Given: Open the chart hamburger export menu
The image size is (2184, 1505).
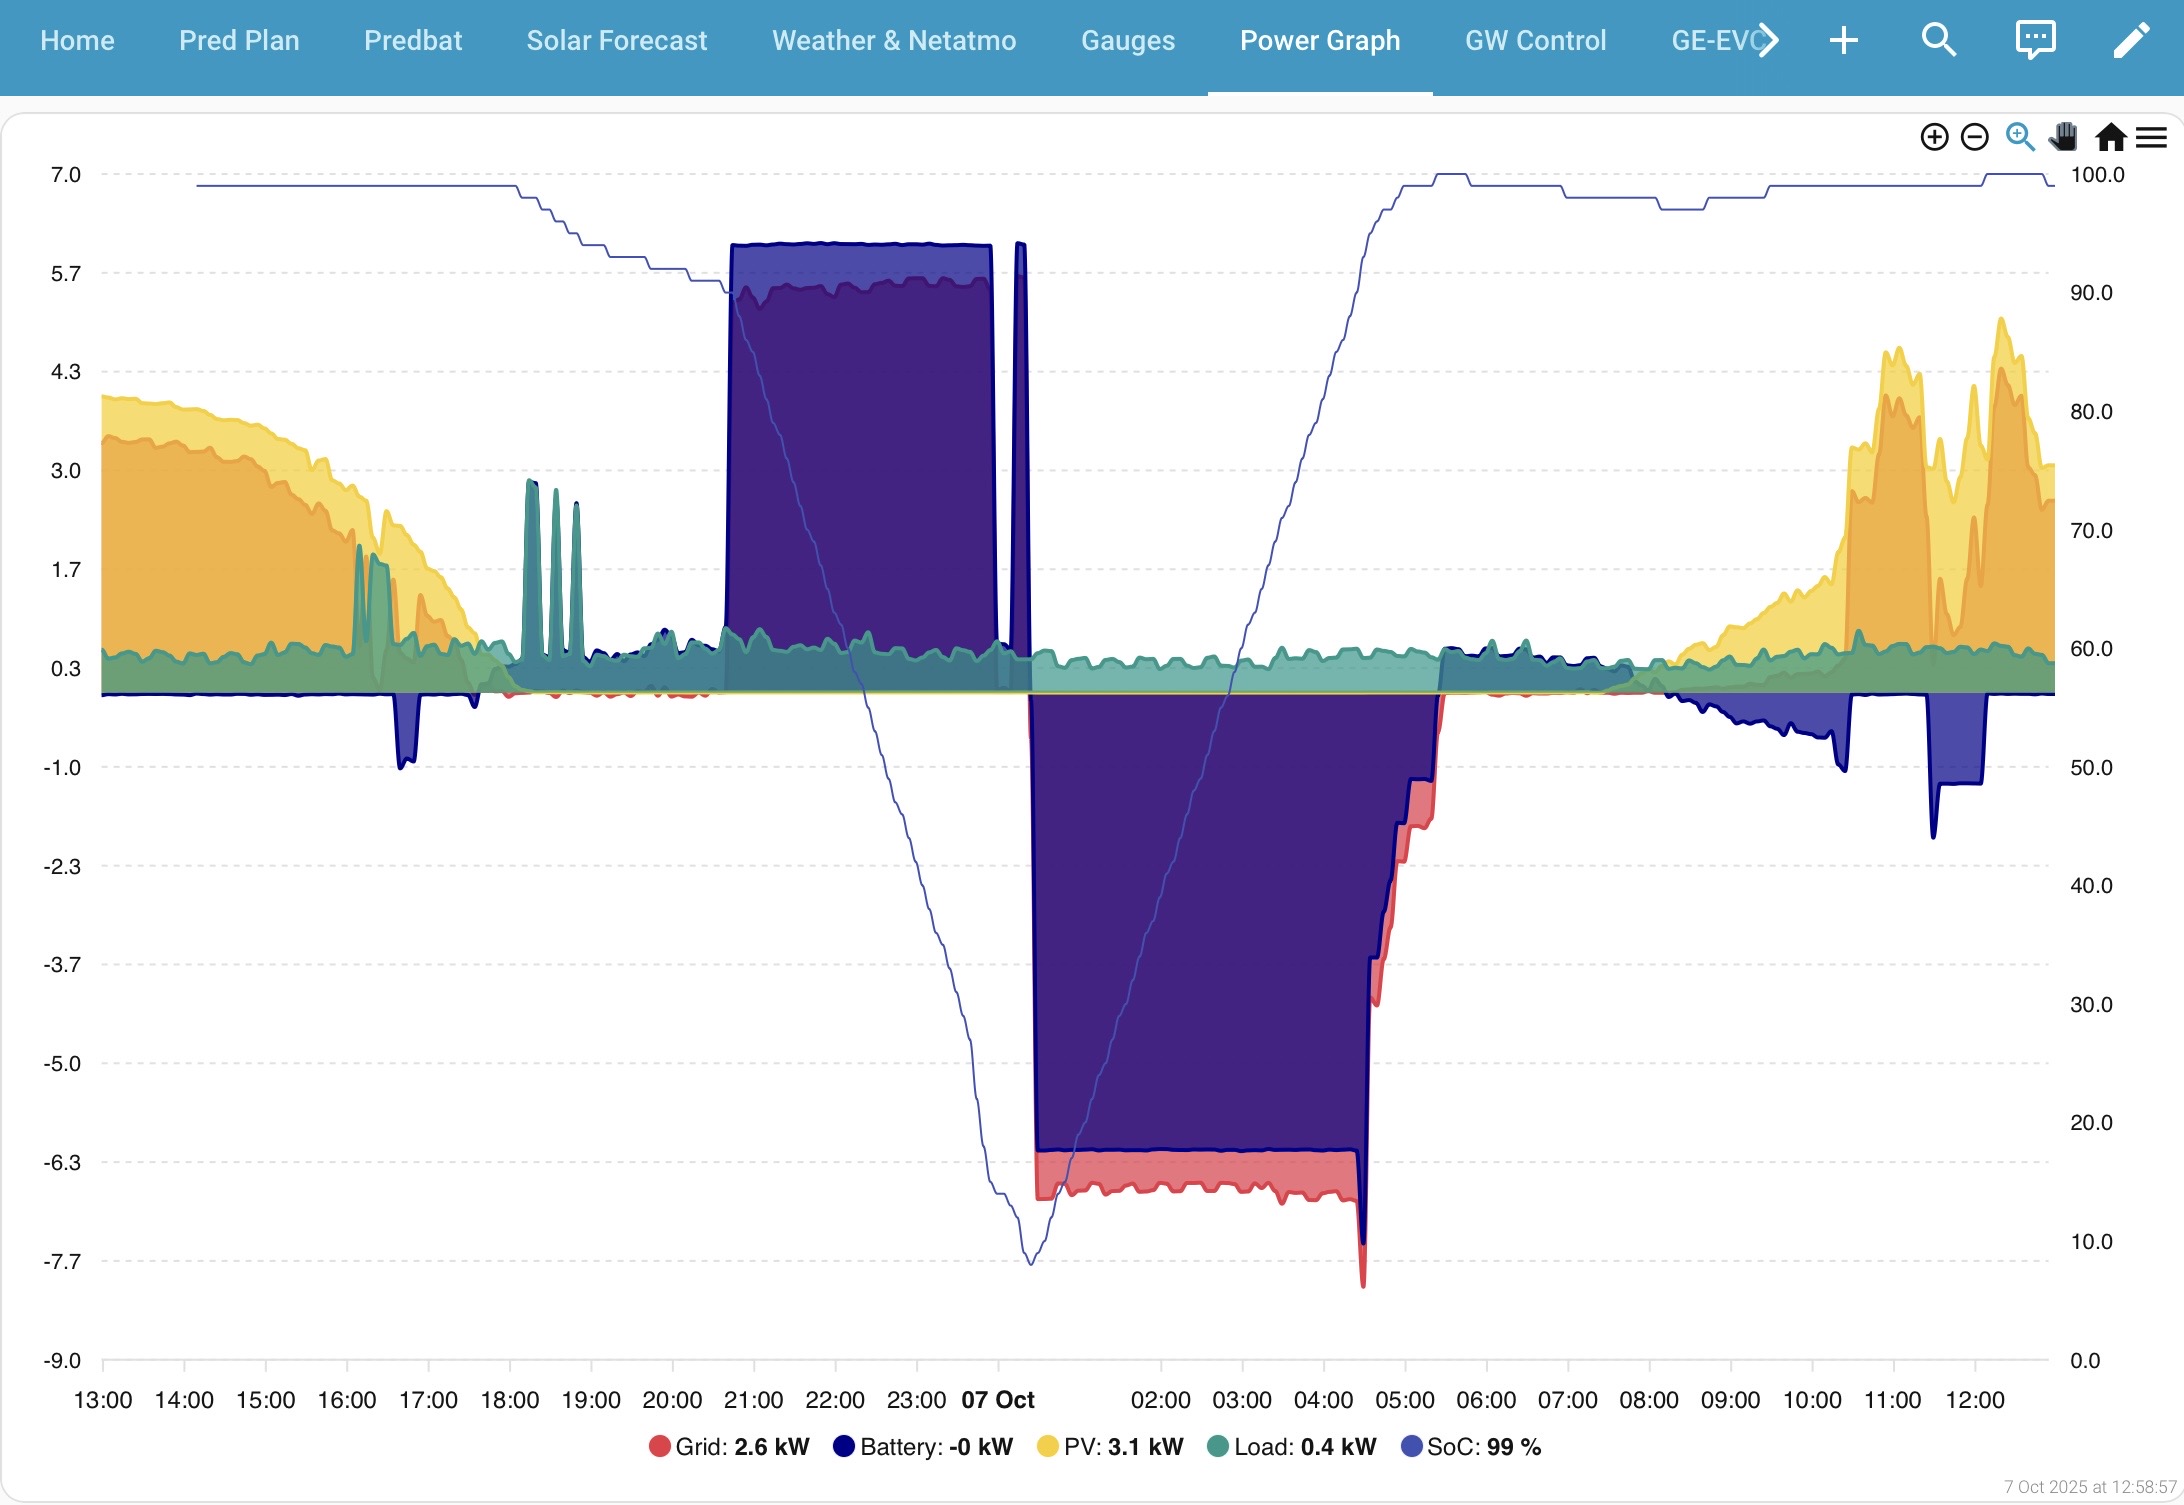Looking at the screenshot, I should (x=2151, y=137).
